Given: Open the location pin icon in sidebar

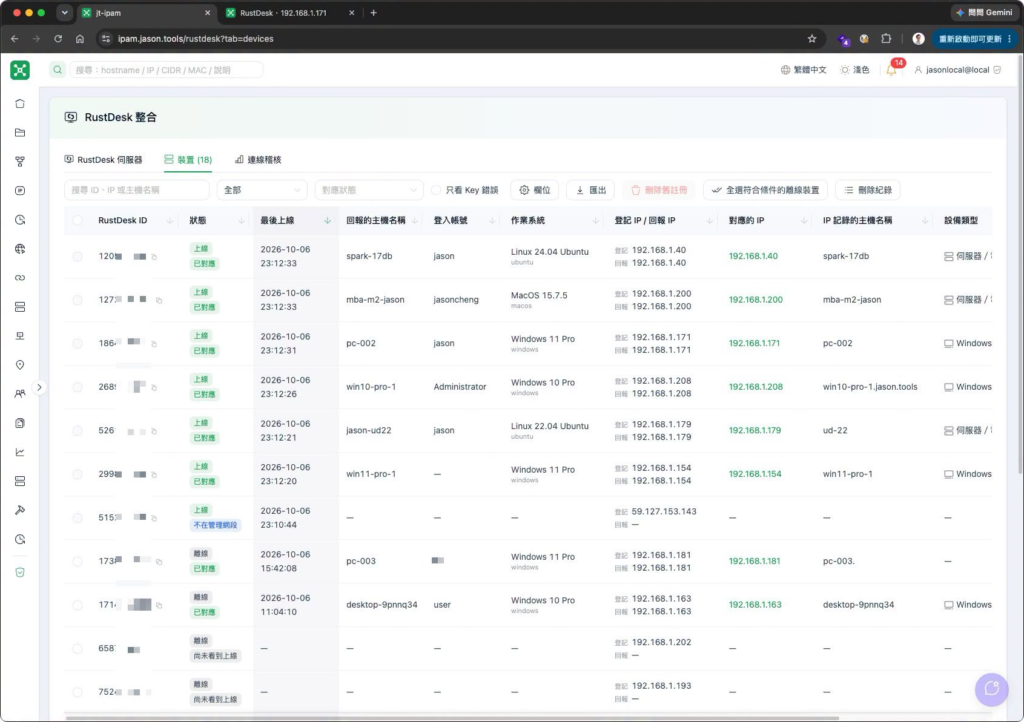Looking at the screenshot, I should 20,365.
